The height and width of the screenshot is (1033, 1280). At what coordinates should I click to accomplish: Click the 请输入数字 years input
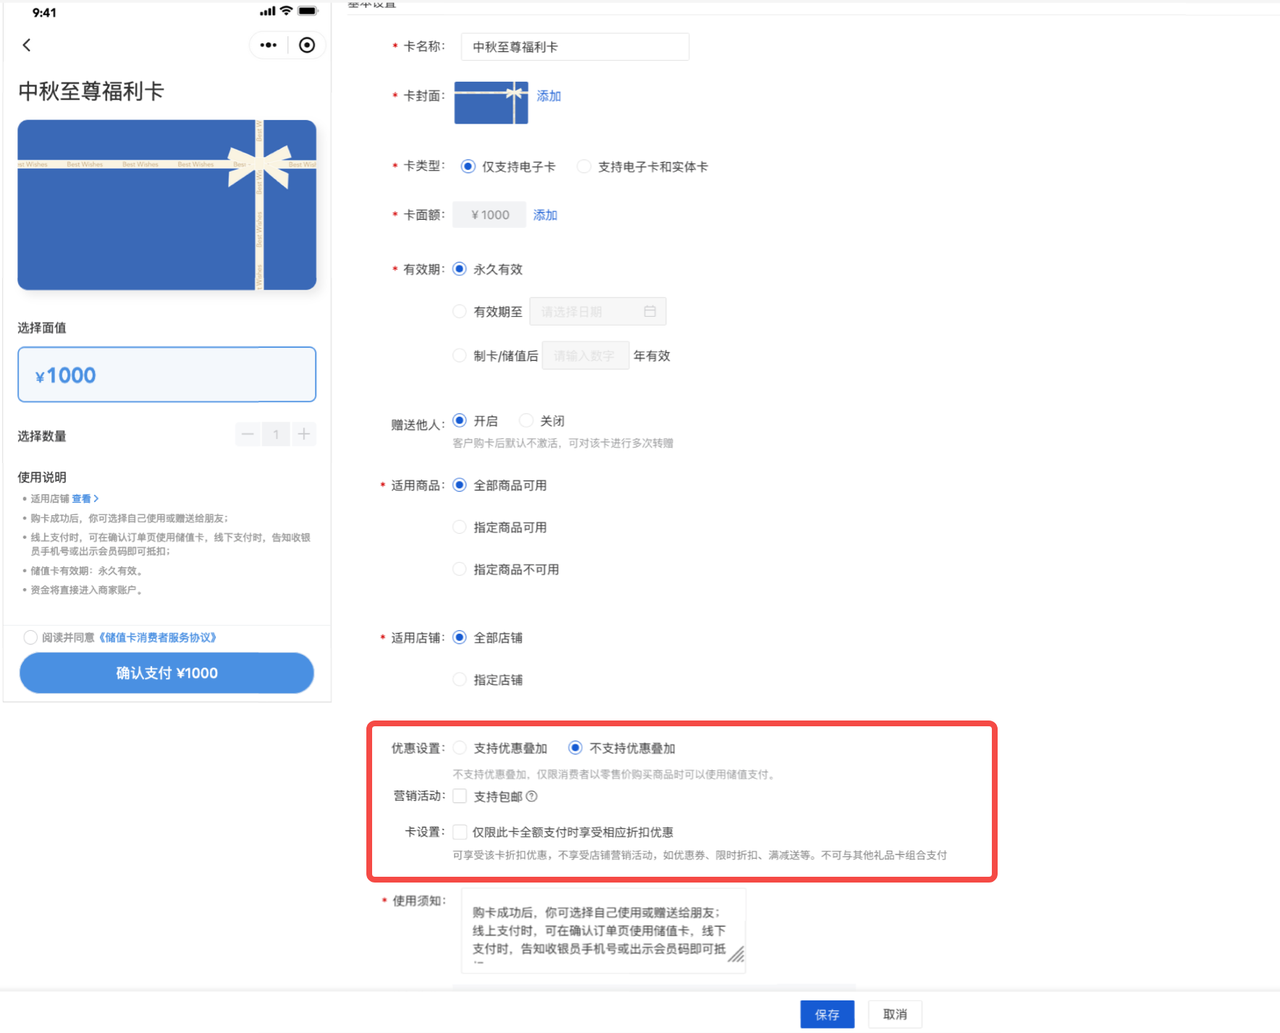coord(585,356)
